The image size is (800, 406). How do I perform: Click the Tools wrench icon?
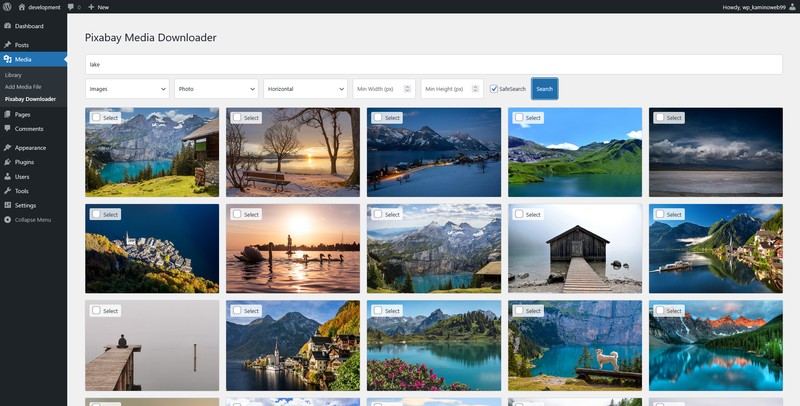coord(8,191)
